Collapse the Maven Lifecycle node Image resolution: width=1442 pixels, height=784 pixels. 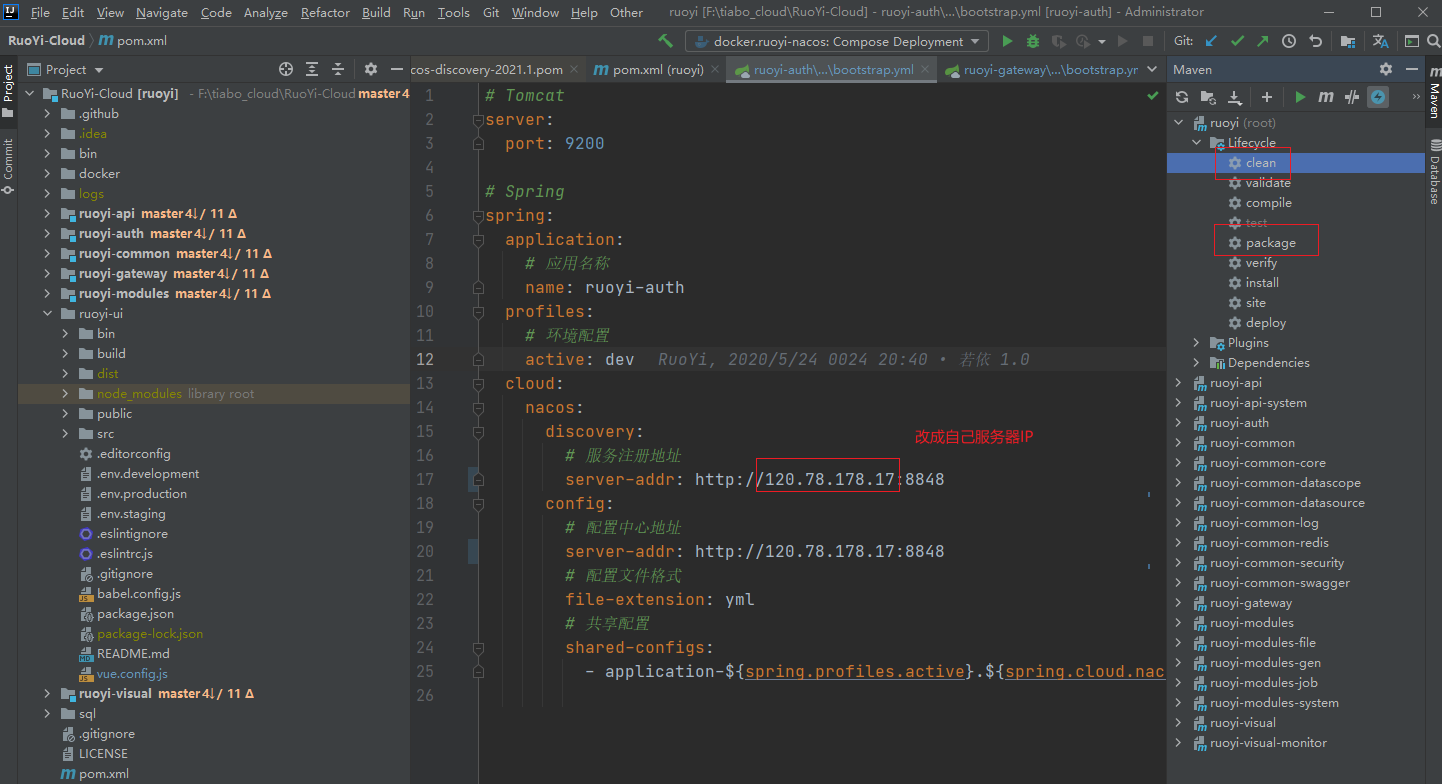(x=1196, y=143)
